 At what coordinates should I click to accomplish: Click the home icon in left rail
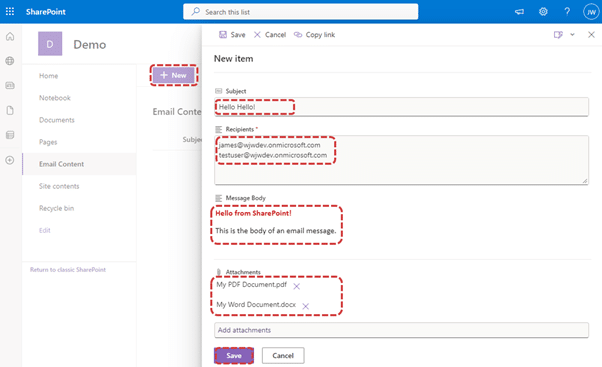10,36
